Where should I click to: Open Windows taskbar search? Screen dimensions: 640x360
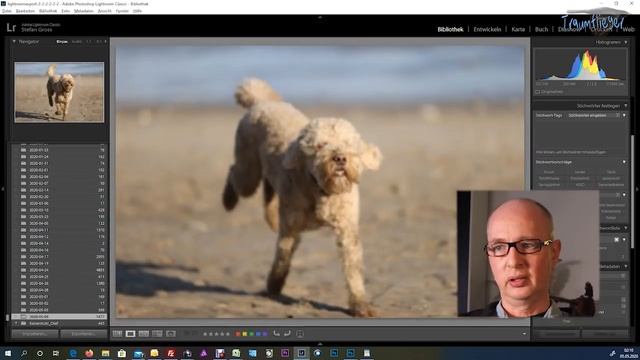24,353
